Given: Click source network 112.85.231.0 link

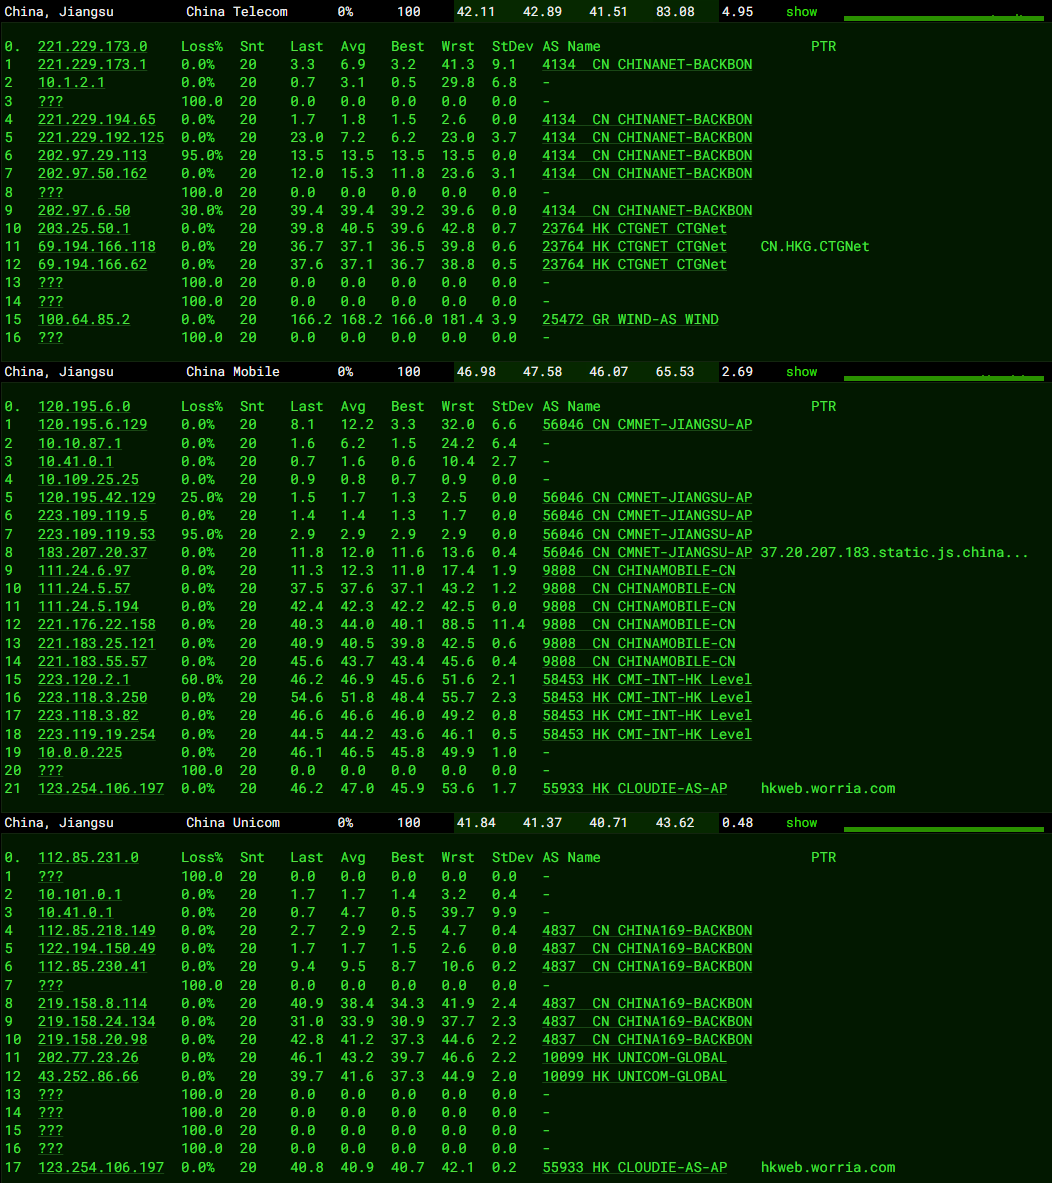Looking at the screenshot, I should [x=88, y=858].
